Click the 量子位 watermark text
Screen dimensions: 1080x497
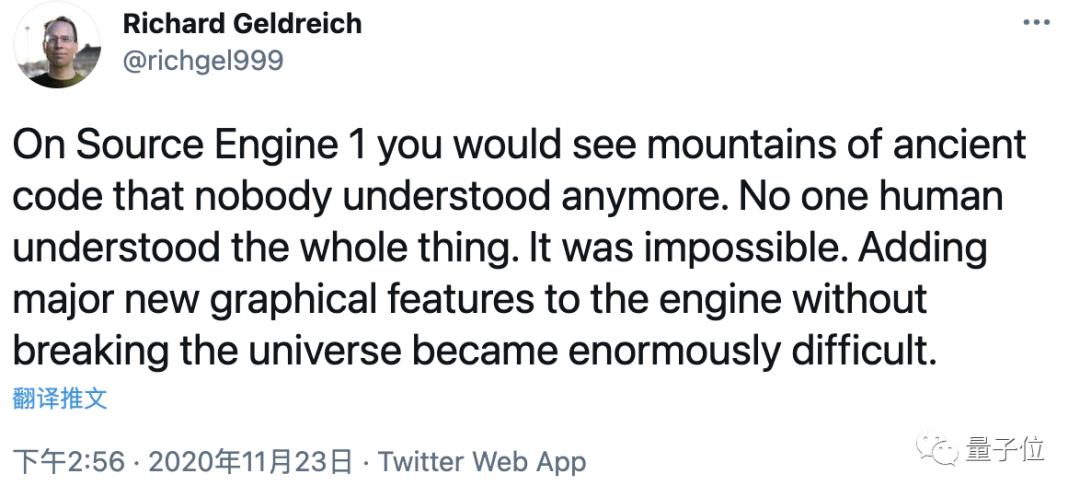pyautogui.click(x=1005, y=450)
